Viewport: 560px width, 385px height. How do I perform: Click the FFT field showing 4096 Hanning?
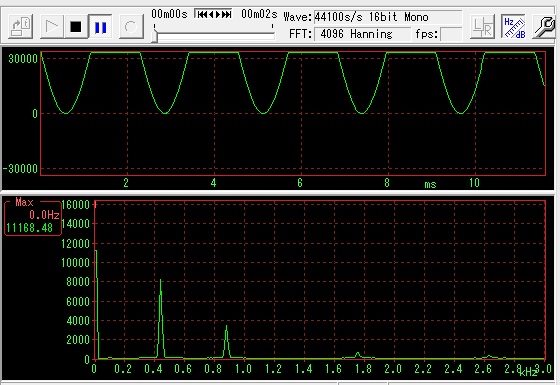point(362,34)
